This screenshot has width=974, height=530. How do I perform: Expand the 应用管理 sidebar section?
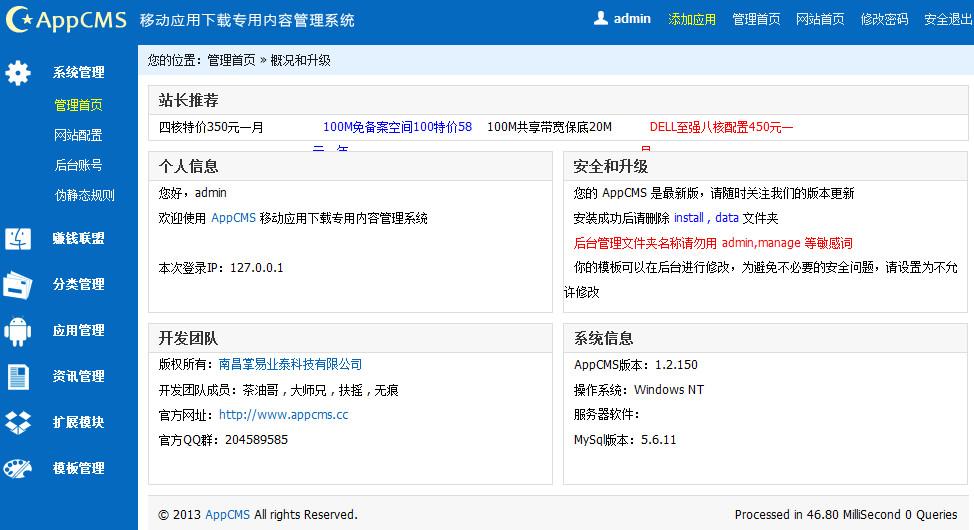pos(78,331)
